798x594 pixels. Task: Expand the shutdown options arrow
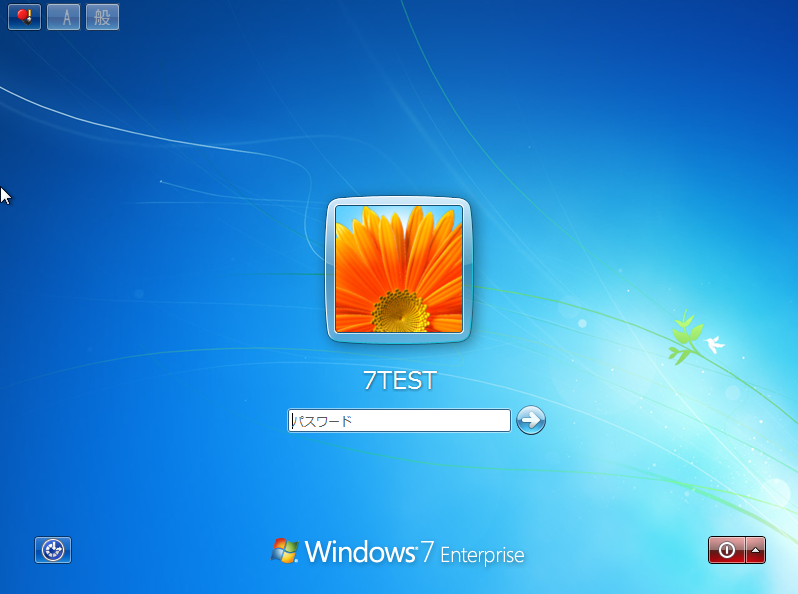[756, 550]
